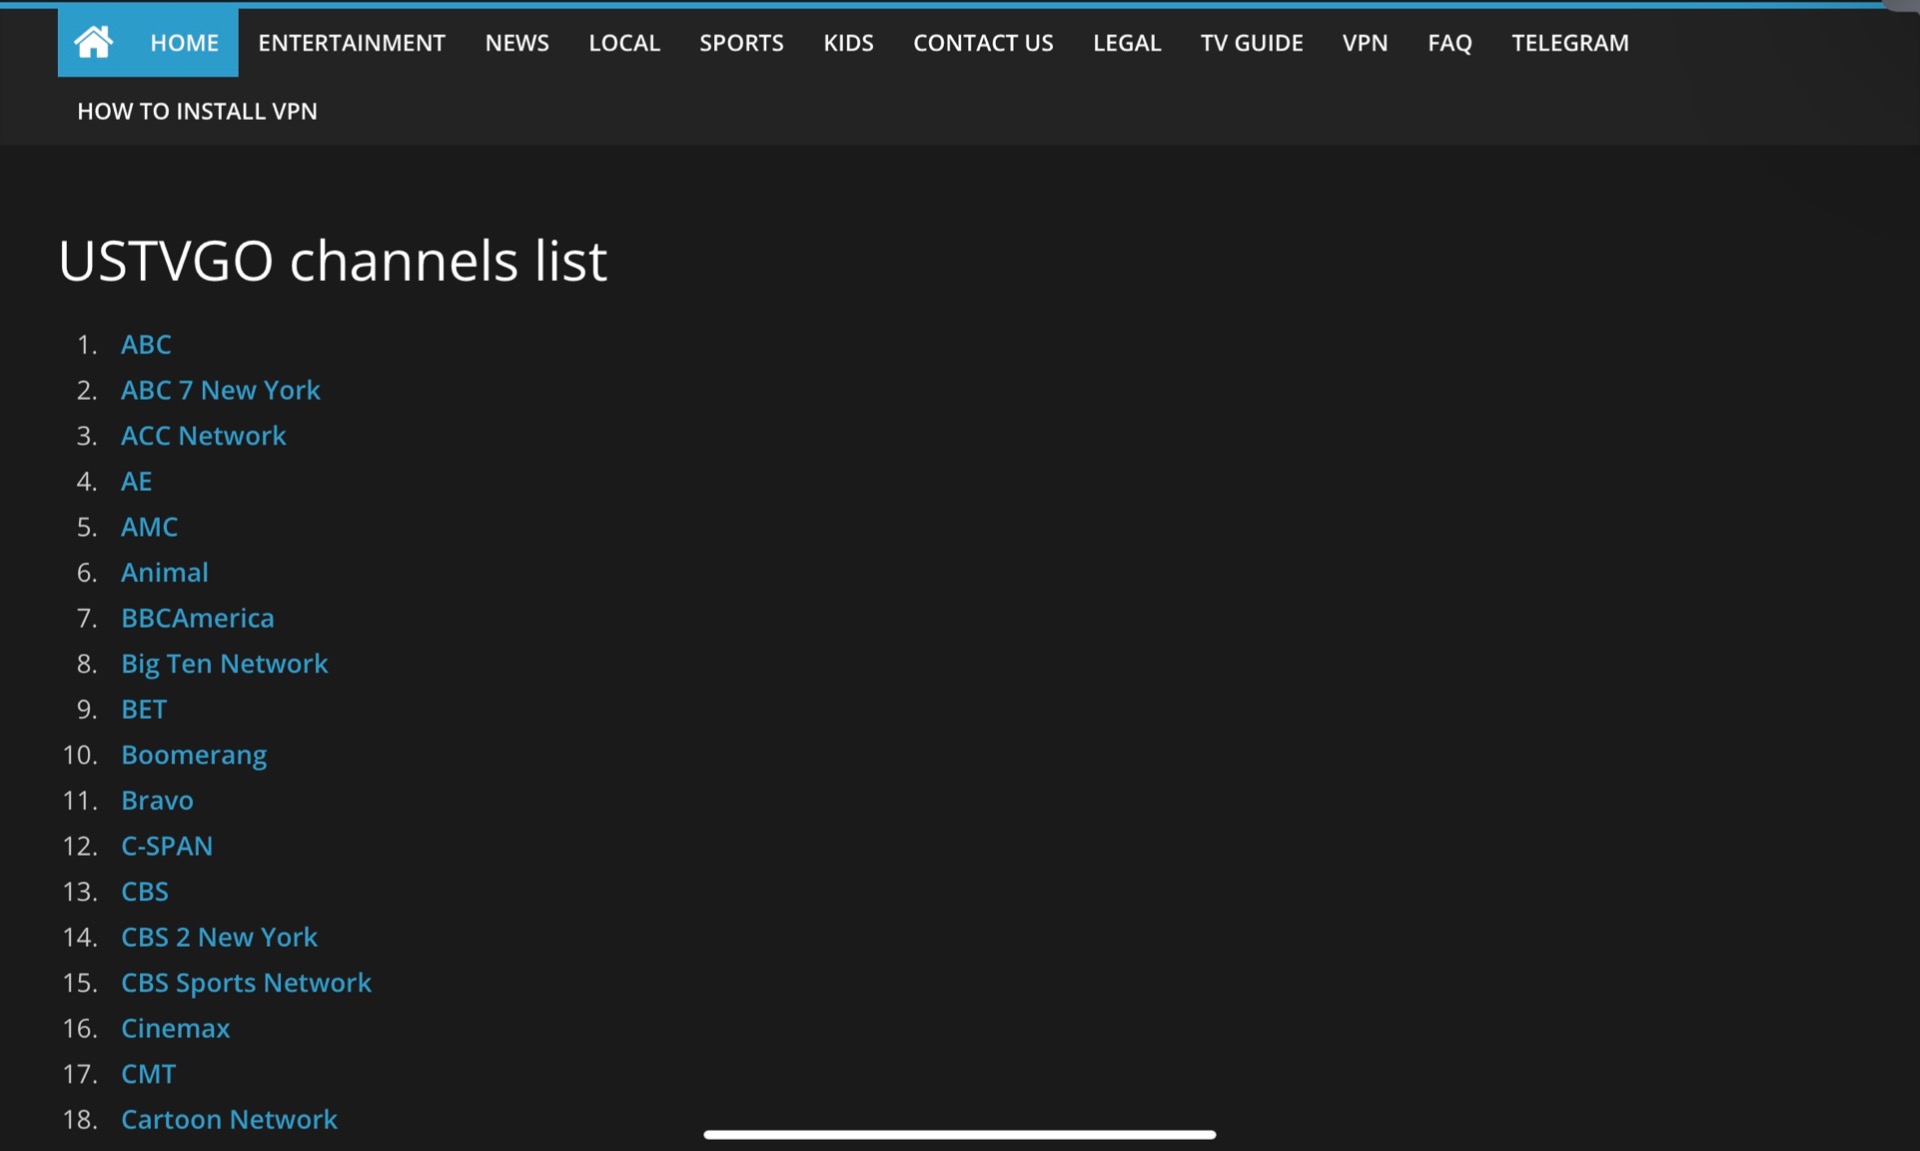Open the HOME menu item
Screen dimensions: 1920x1151
(x=184, y=43)
